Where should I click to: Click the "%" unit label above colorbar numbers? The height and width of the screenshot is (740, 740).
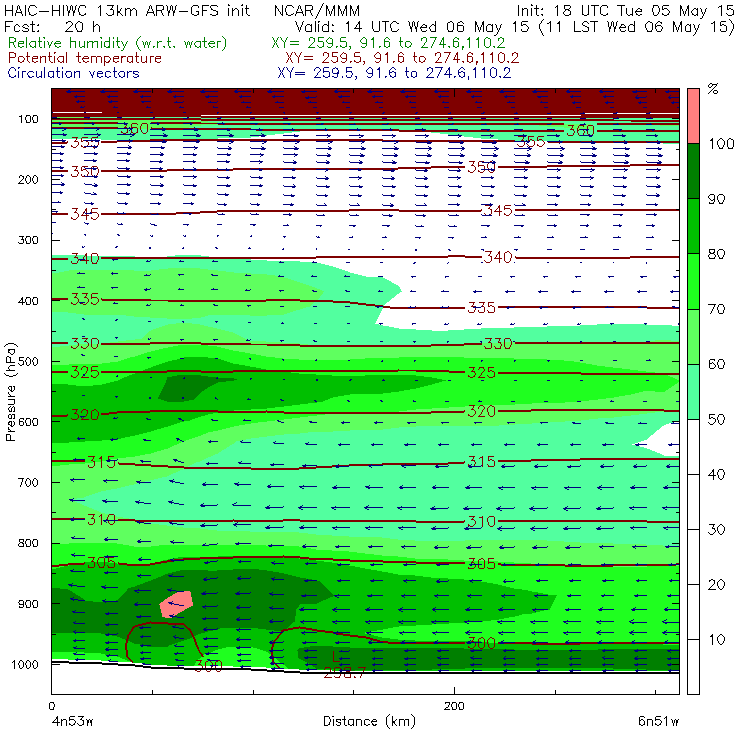click(x=713, y=89)
